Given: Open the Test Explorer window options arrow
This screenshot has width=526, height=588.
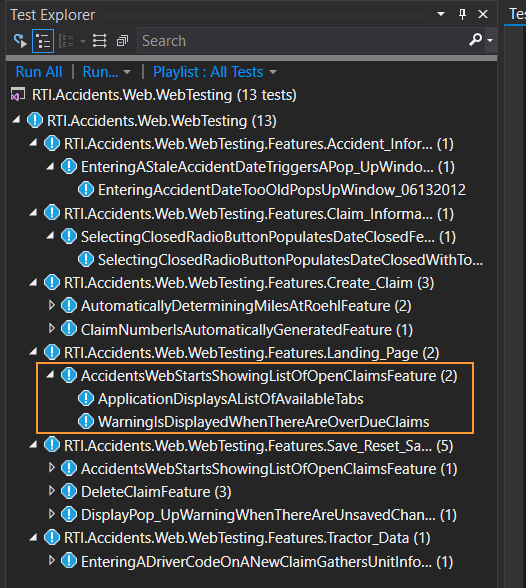Looking at the screenshot, I should point(441,14).
